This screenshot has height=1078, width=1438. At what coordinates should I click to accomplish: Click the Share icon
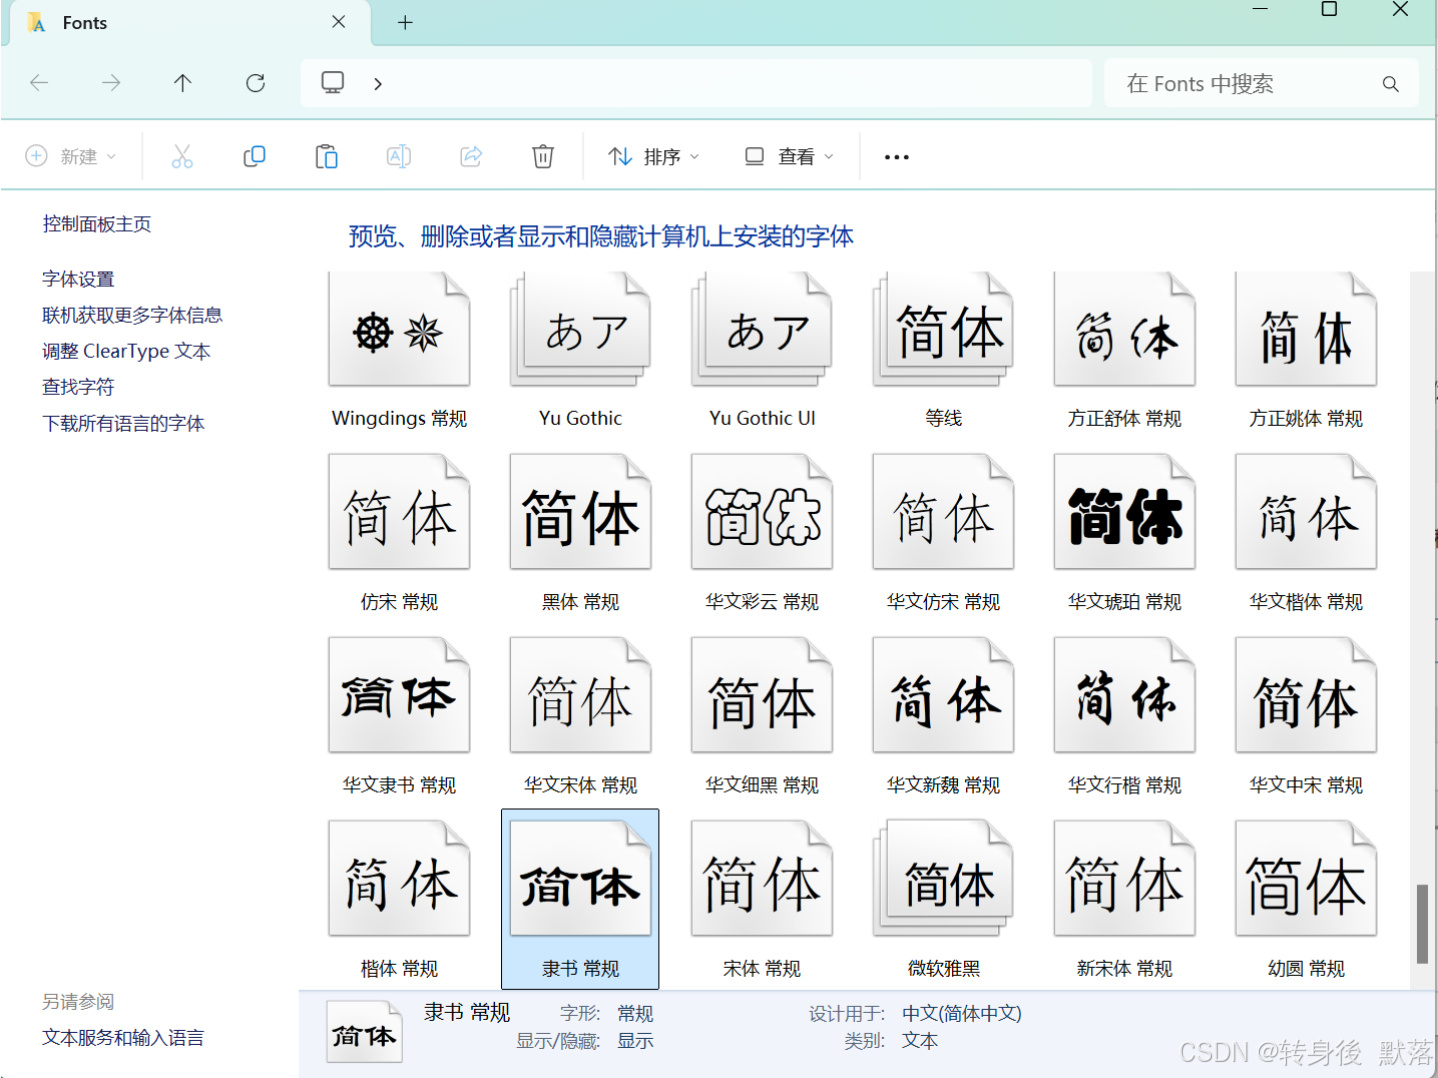coord(471,156)
